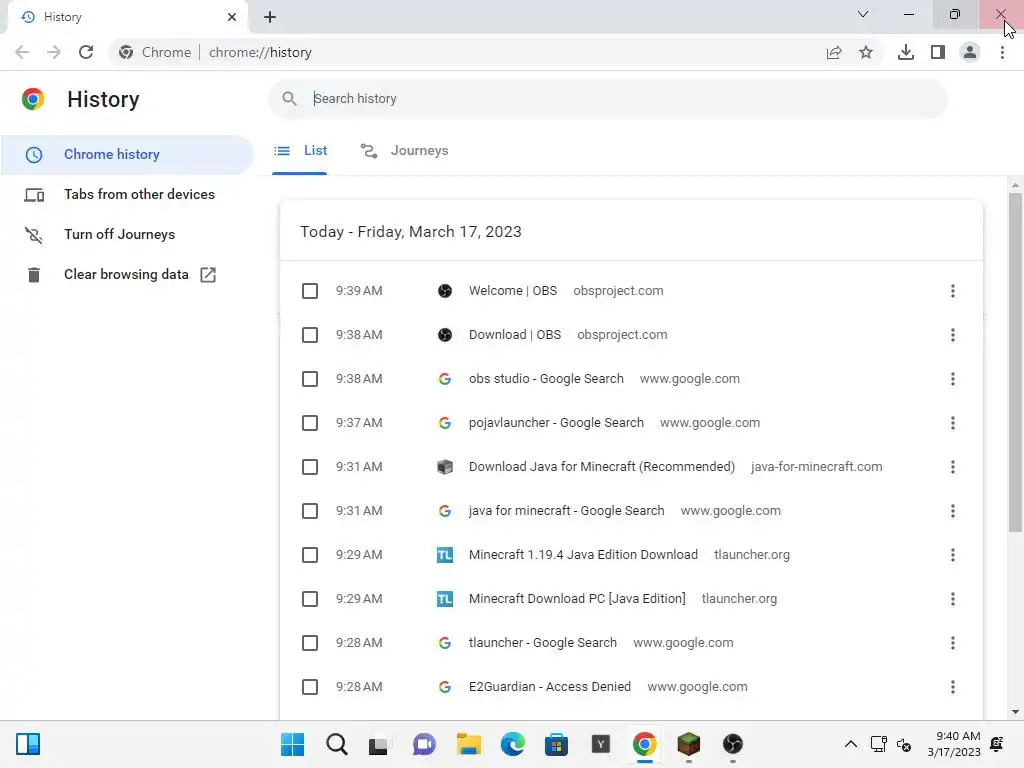This screenshot has width=1024, height=768.
Task: Open the Download | OBS history link
Action: pos(515,335)
